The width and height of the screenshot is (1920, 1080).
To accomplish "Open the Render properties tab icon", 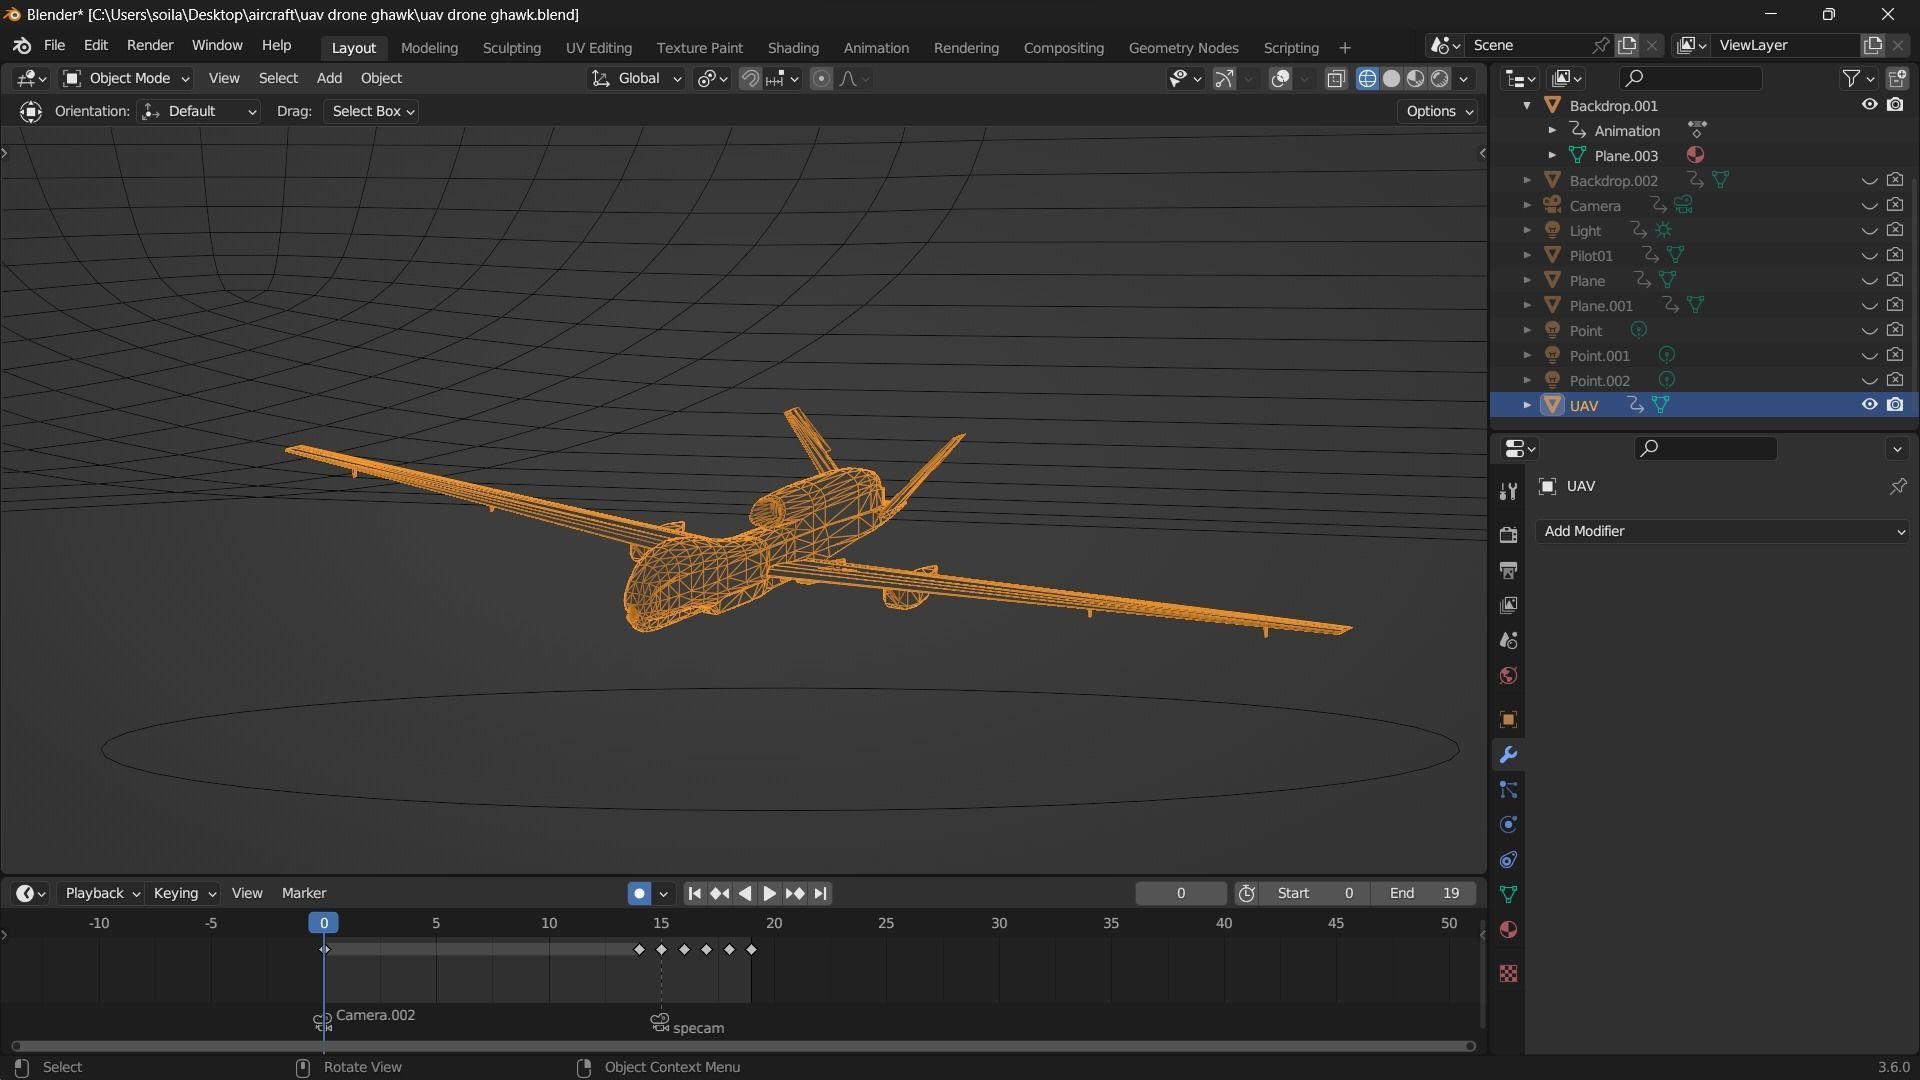I will (1508, 535).
